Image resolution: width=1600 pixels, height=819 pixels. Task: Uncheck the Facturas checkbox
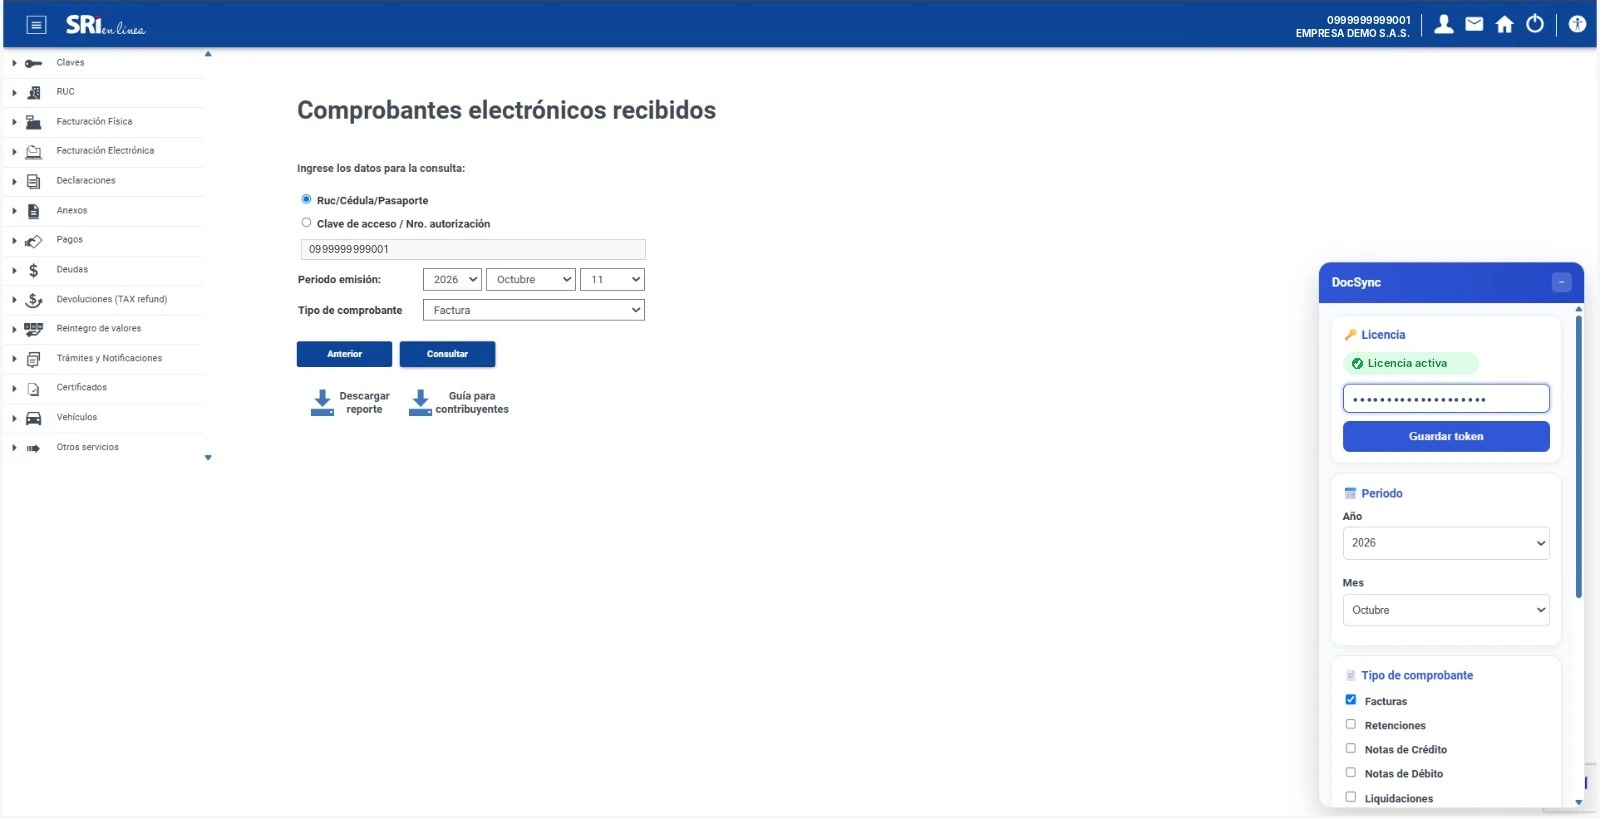click(1351, 700)
